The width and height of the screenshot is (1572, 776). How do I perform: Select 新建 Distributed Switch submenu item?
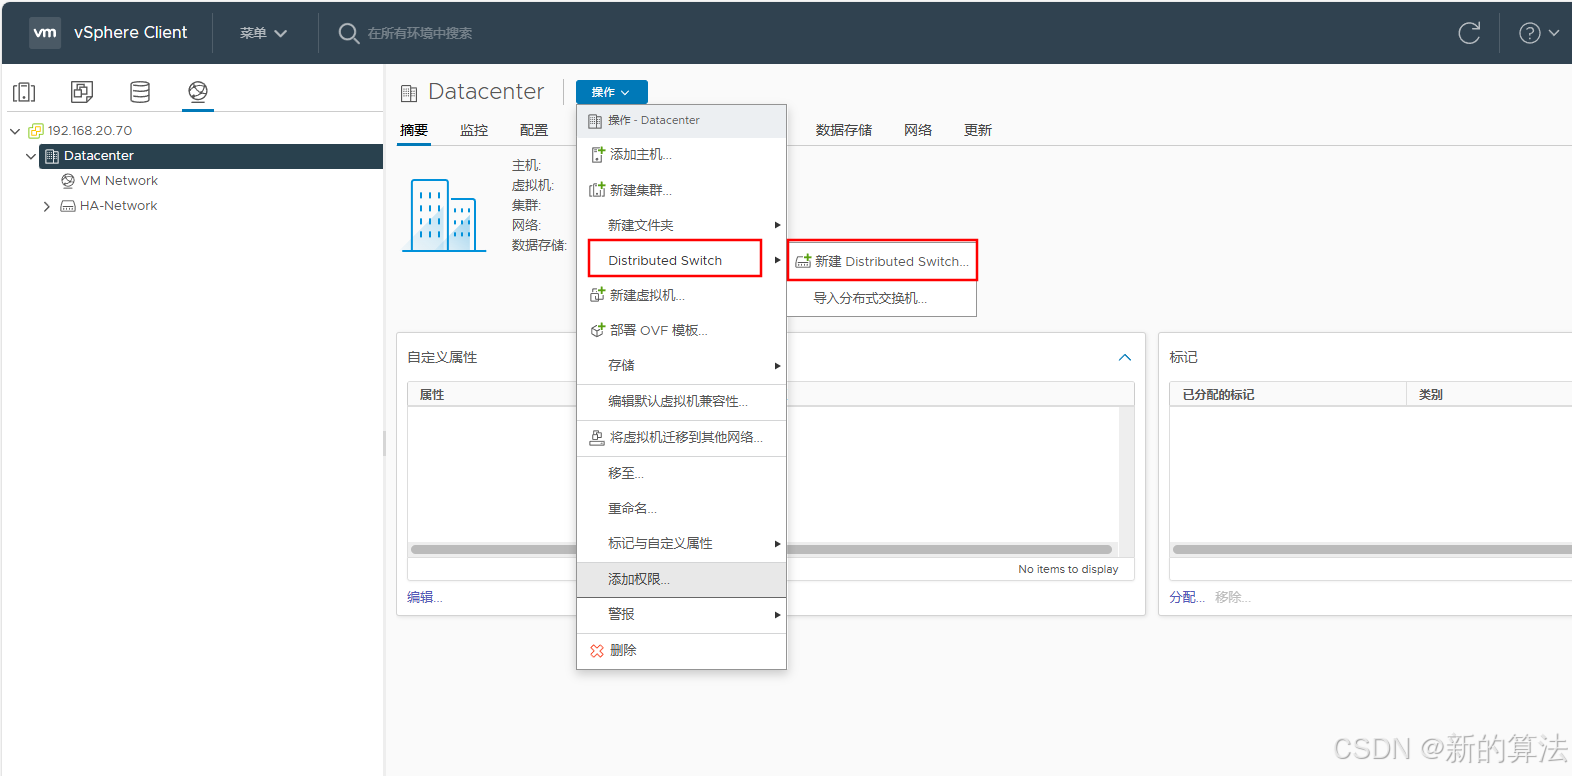click(882, 261)
